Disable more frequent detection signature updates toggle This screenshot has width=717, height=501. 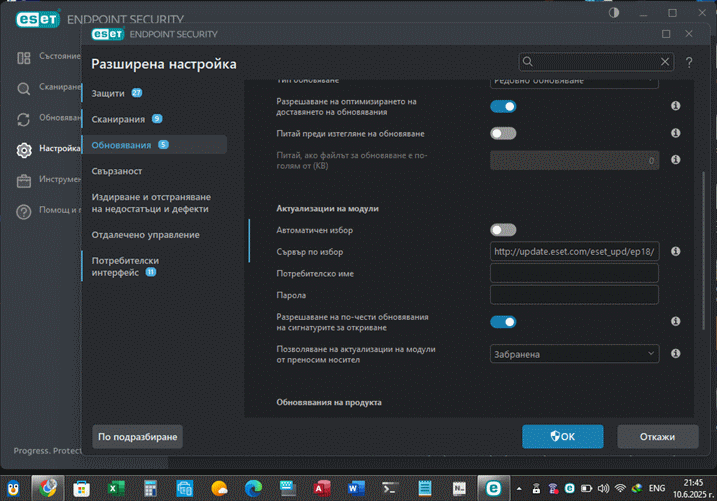point(503,322)
